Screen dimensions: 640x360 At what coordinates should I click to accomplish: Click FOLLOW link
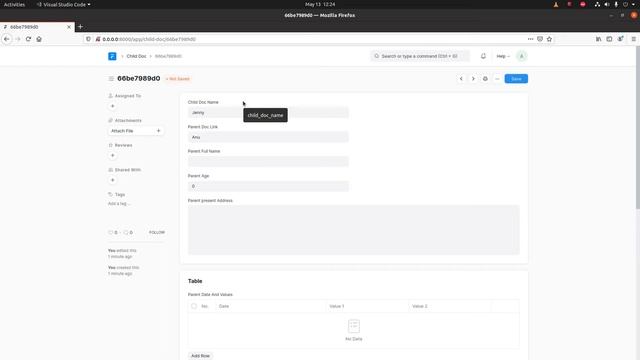157,232
